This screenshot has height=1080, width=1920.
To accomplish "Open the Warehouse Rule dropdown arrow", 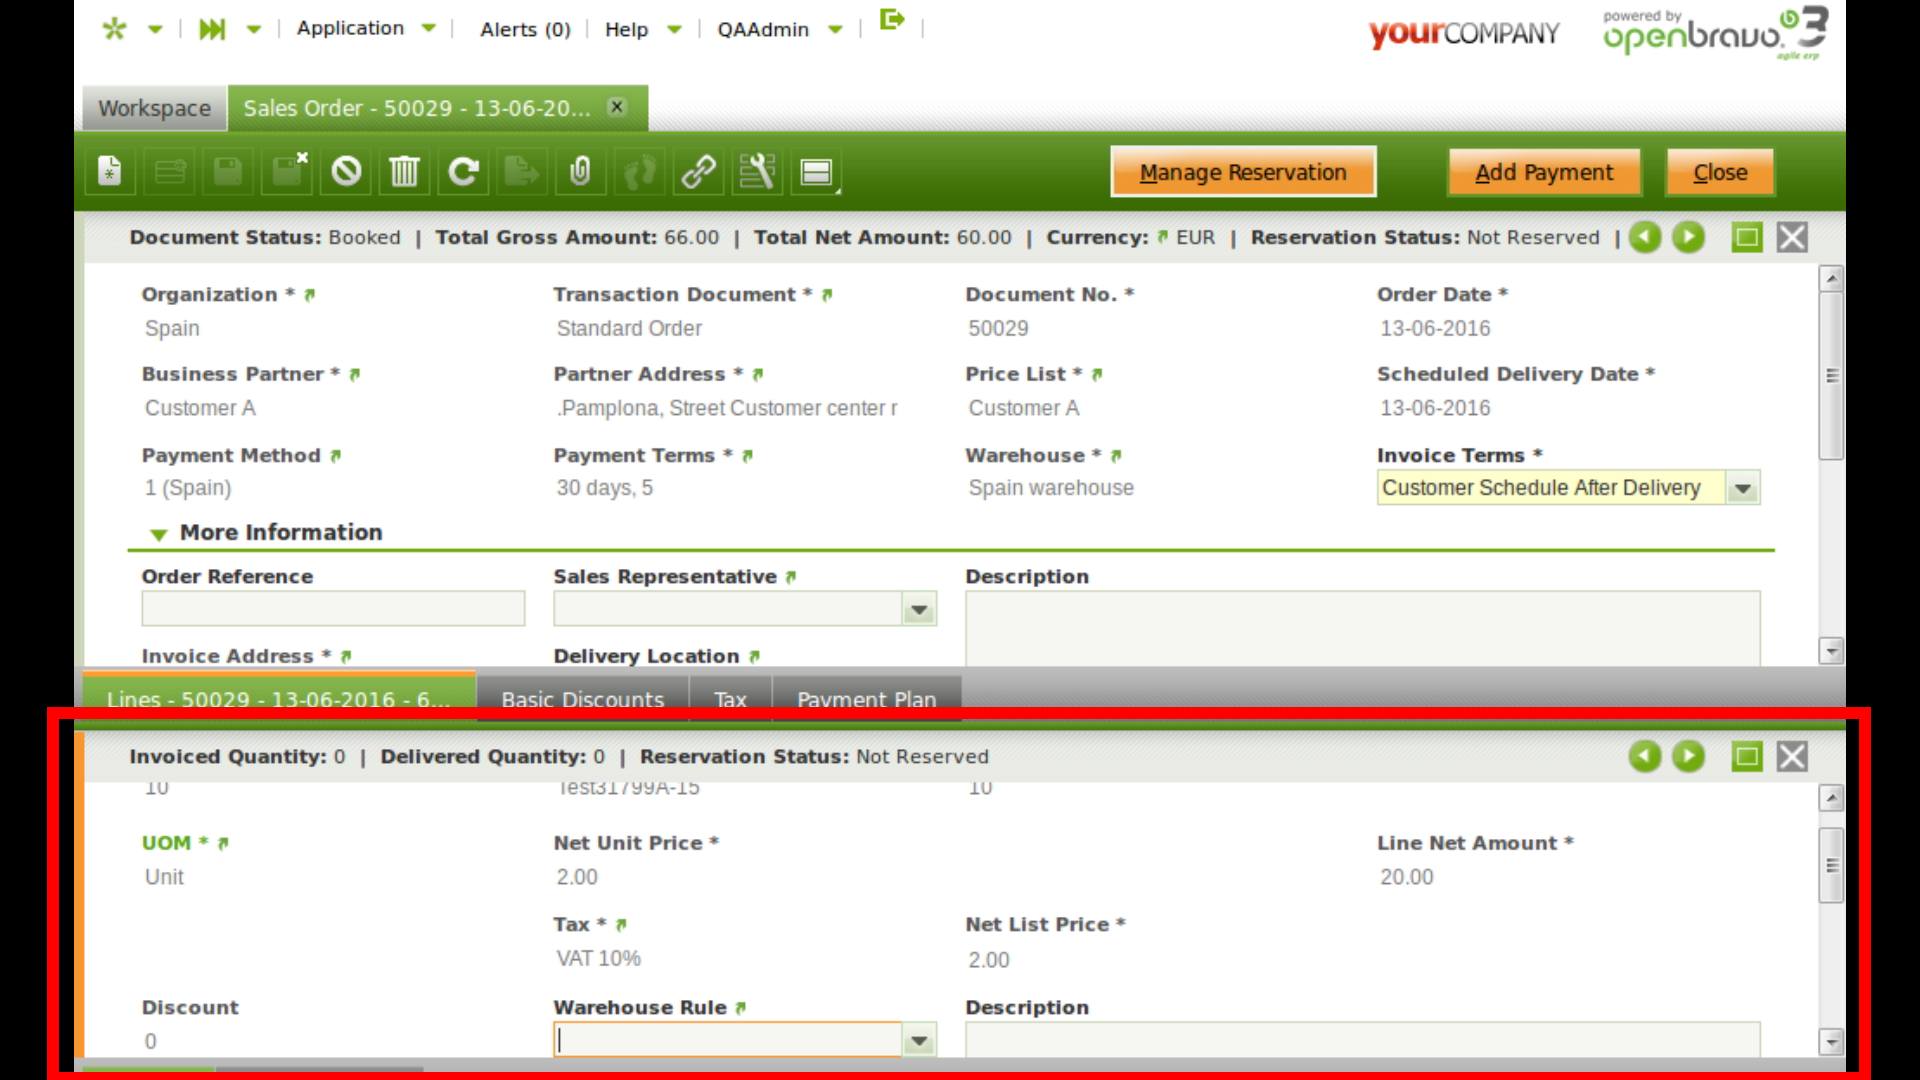I will 919,1042.
